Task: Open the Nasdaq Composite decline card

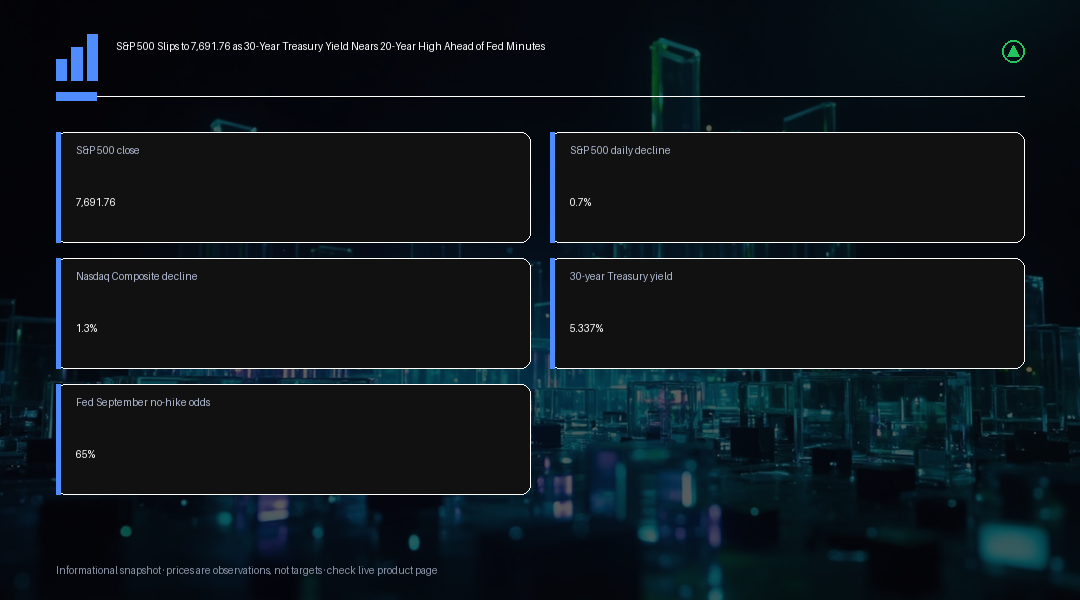Action: coord(293,313)
